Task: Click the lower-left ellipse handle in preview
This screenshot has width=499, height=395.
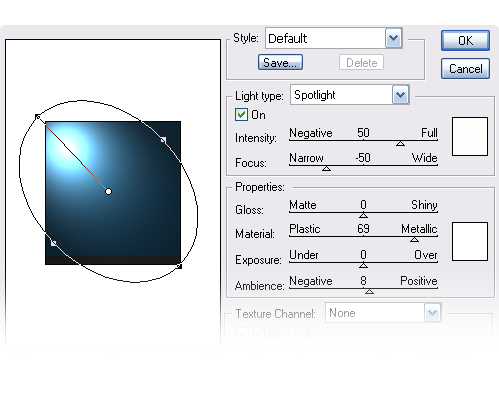Action: click(x=54, y=243)
